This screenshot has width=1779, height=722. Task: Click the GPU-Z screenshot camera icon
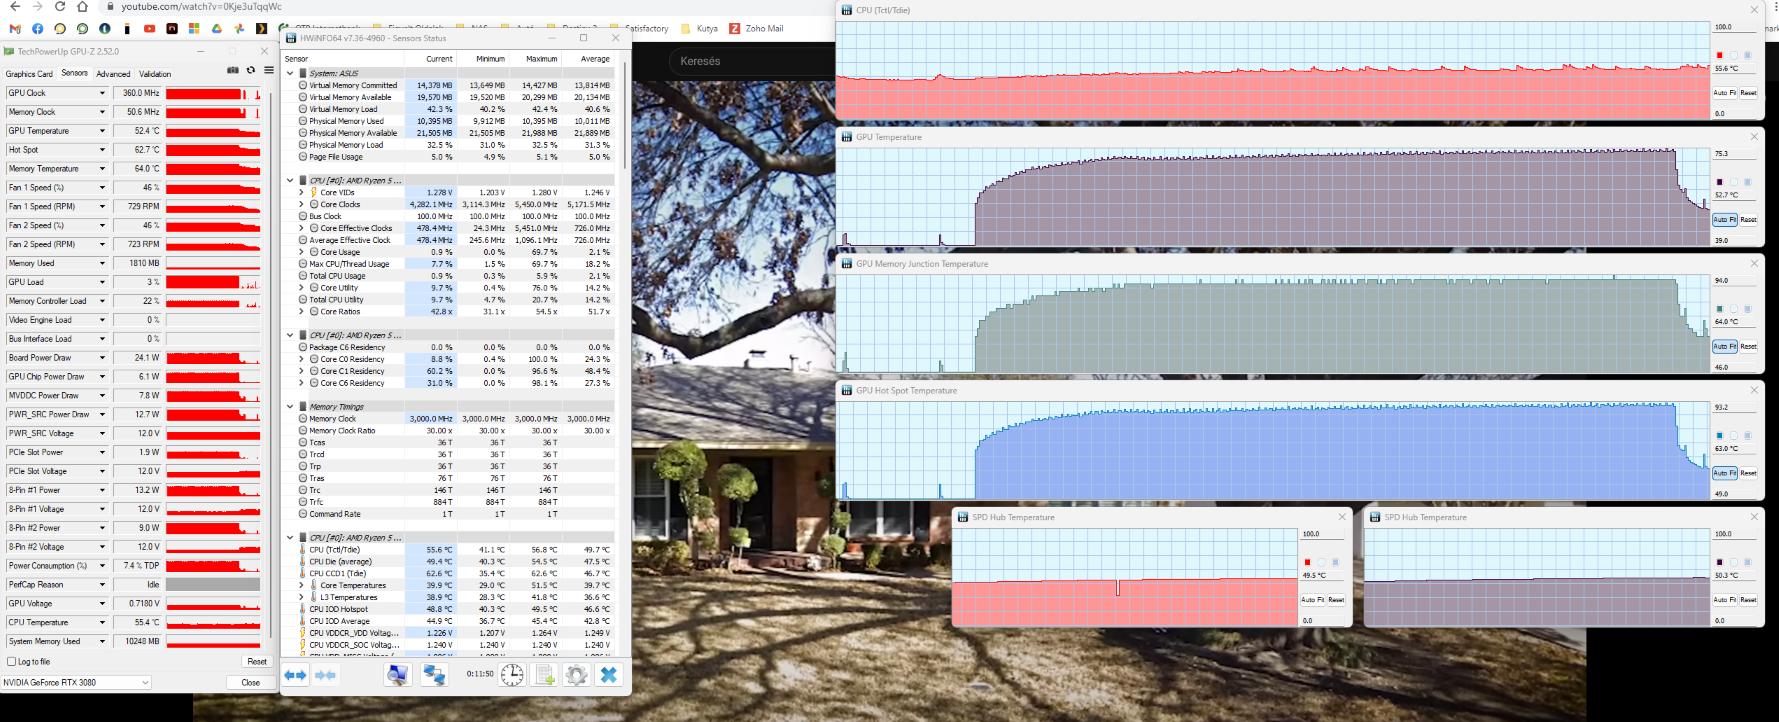[233, 71]
